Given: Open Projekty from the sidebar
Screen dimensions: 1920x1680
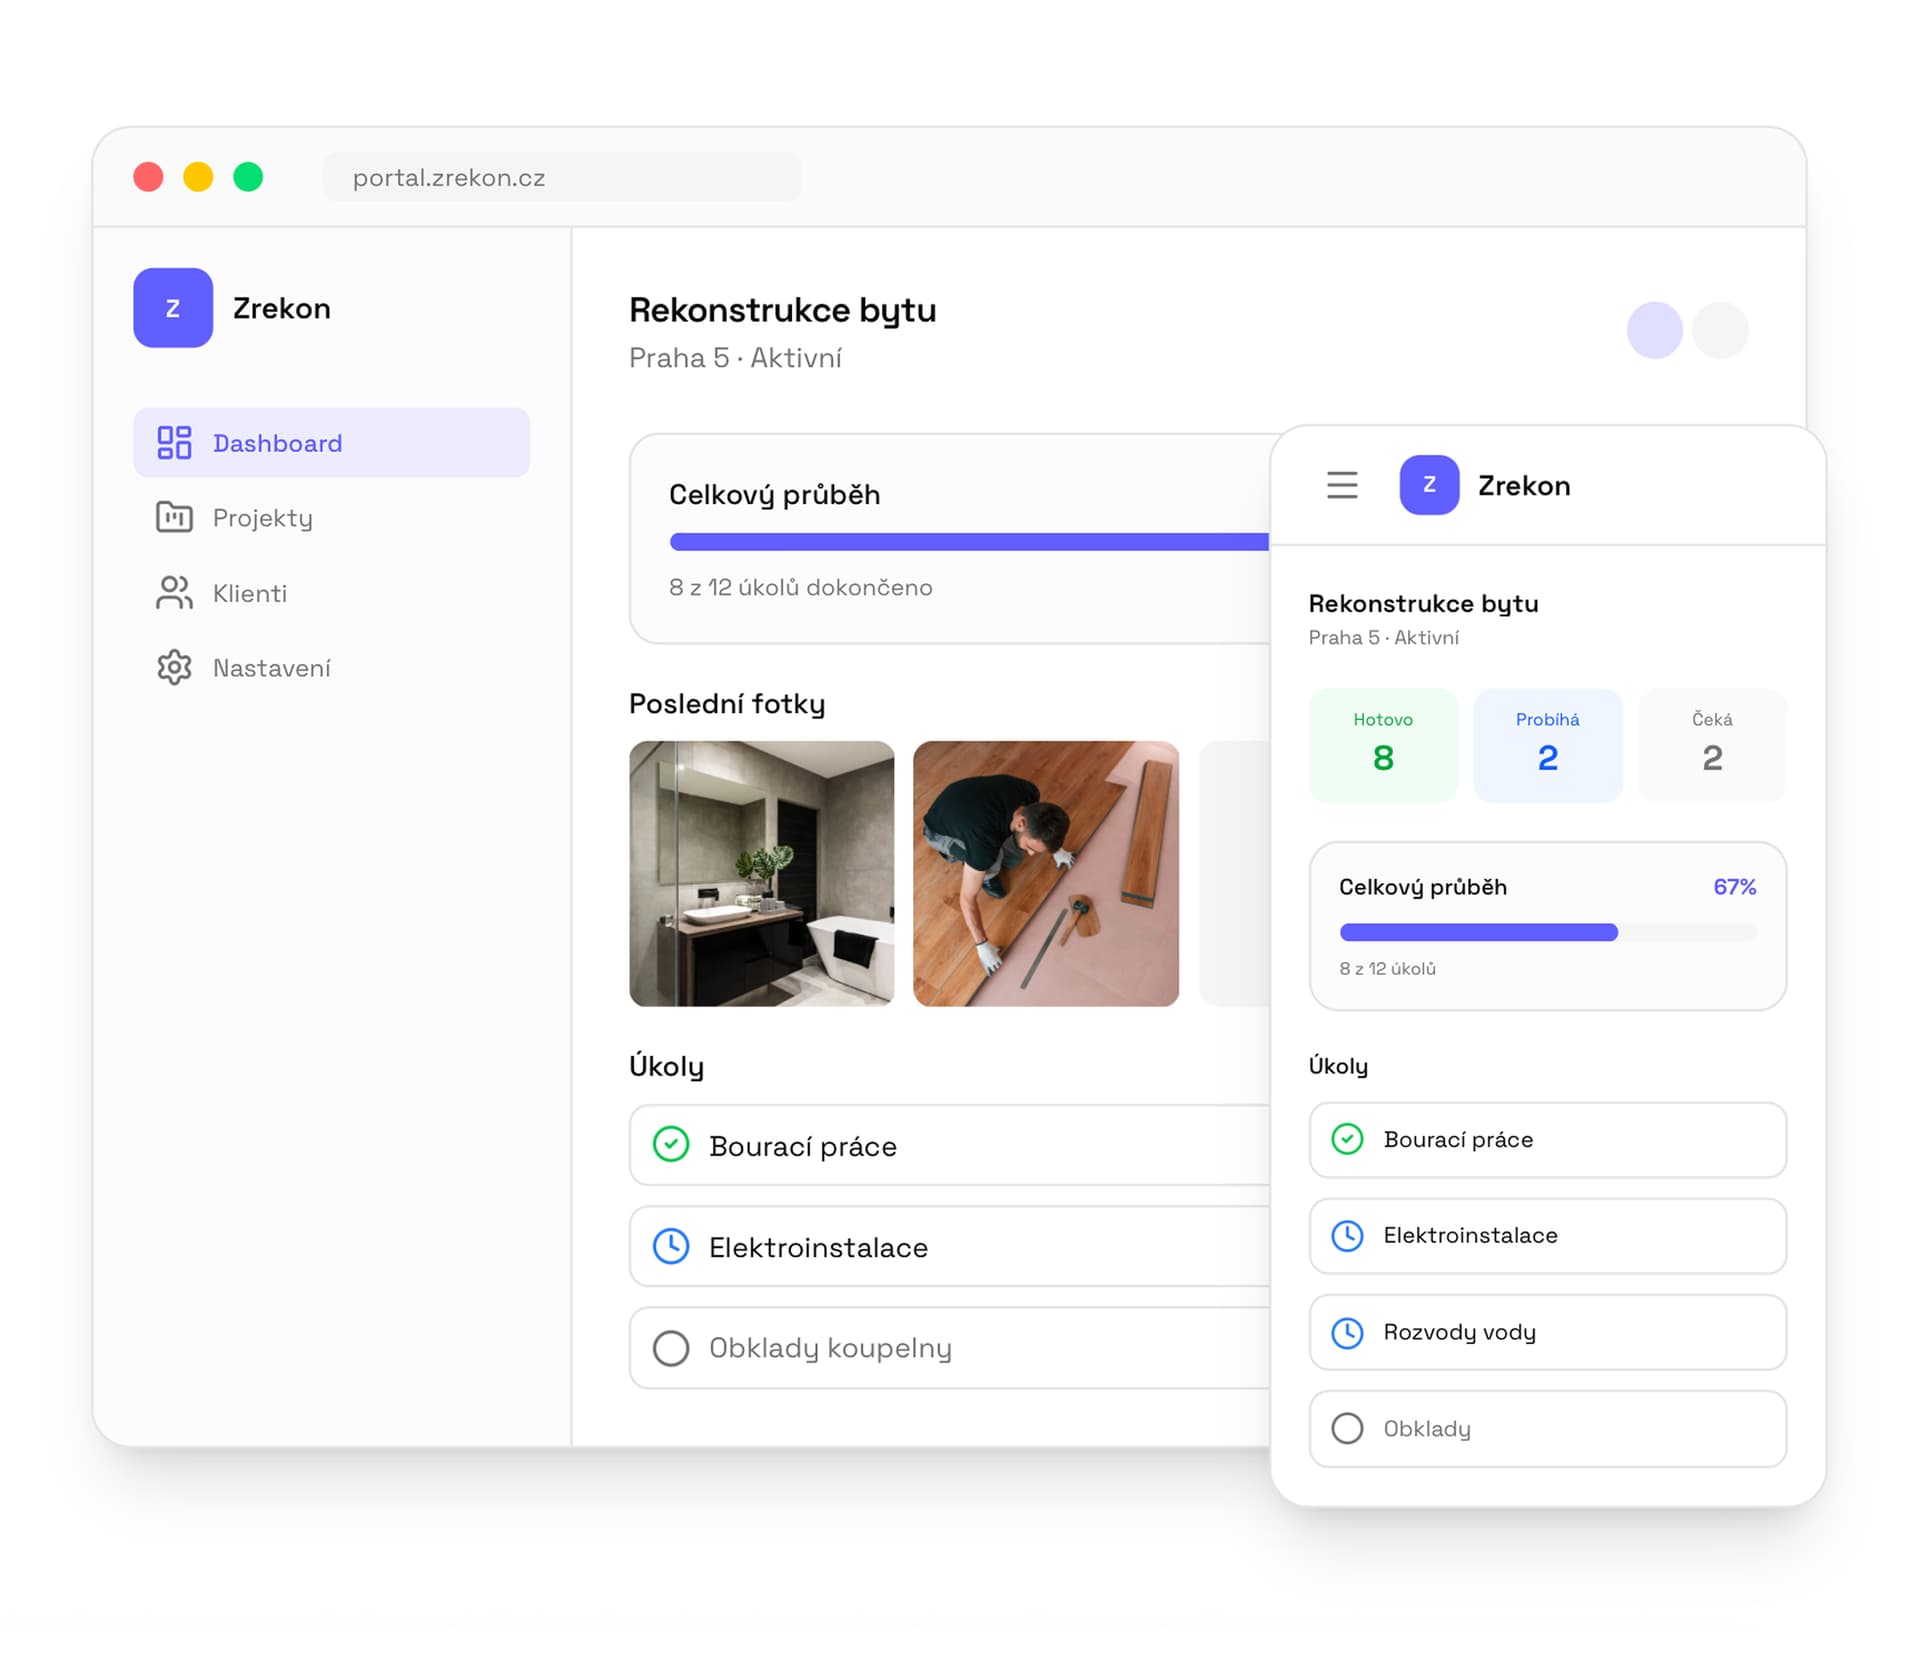Looking at the screenshot, I should (260, 518).
